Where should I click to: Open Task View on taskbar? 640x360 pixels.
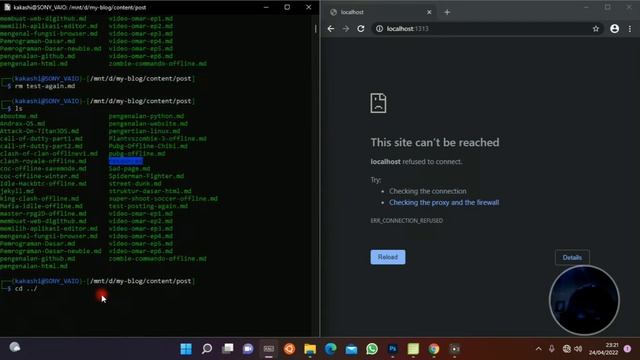coord(227,349)
